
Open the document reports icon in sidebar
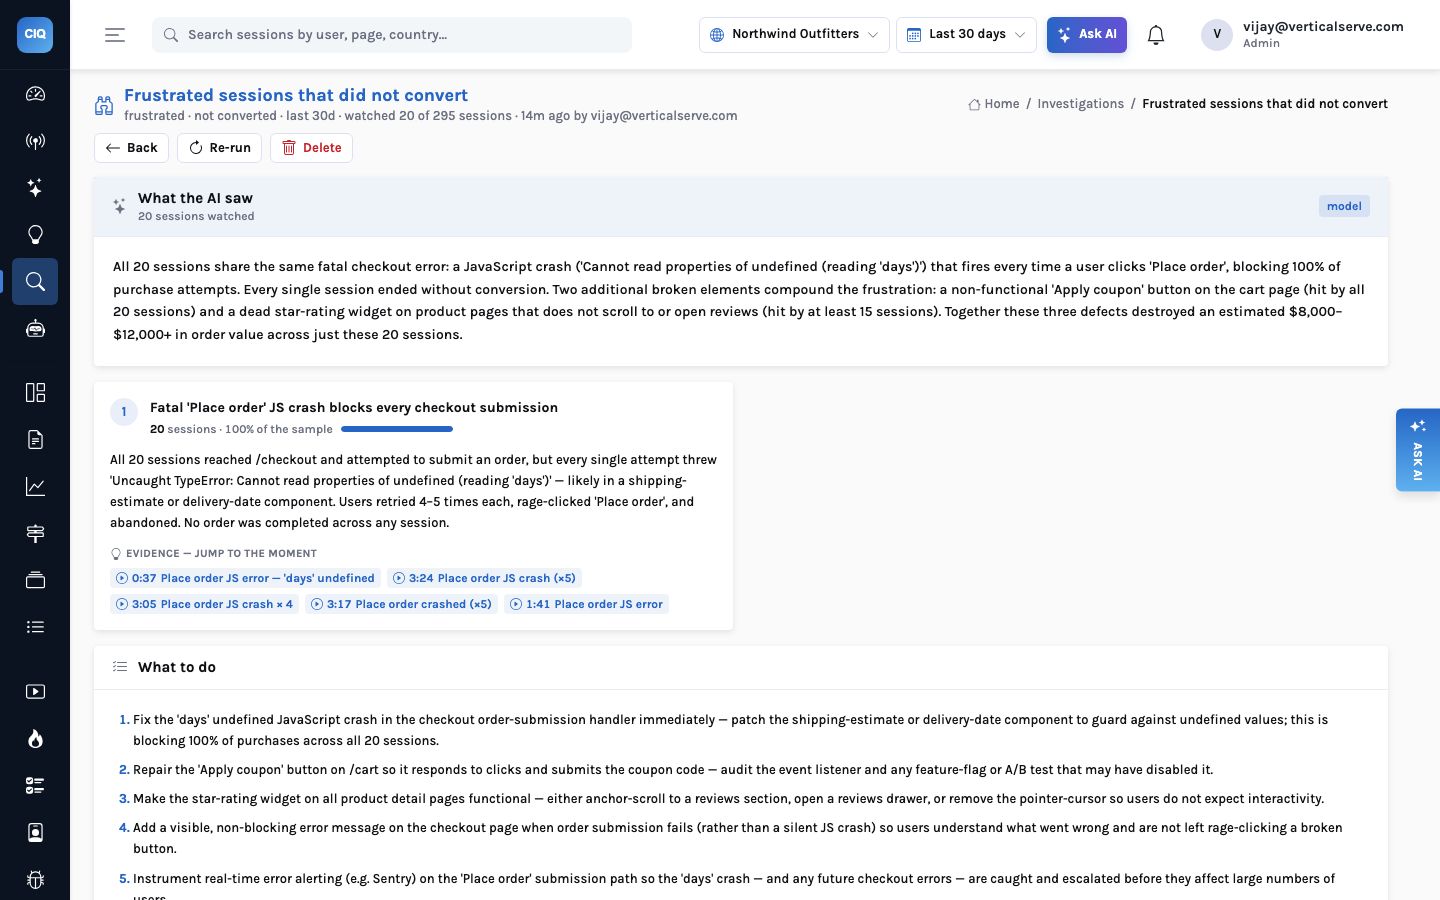pyautogui.click(x=35, y=439)
